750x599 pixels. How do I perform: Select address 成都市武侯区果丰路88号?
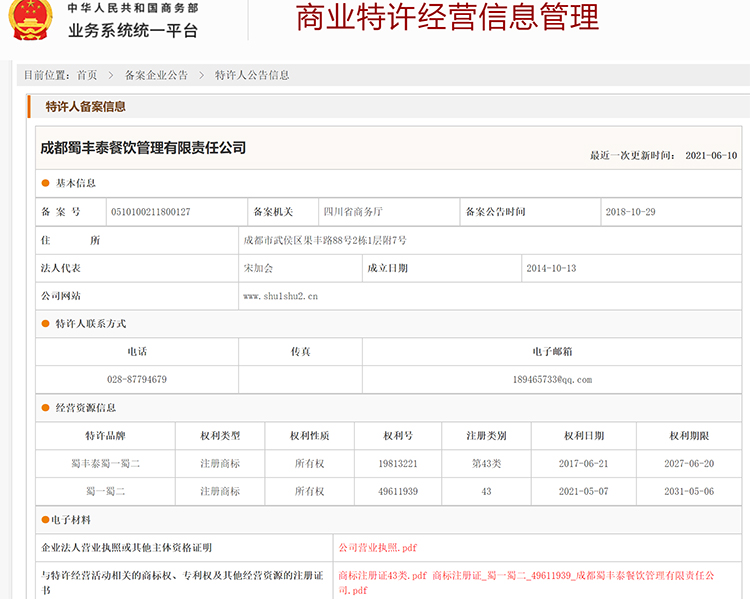(325, 240)
